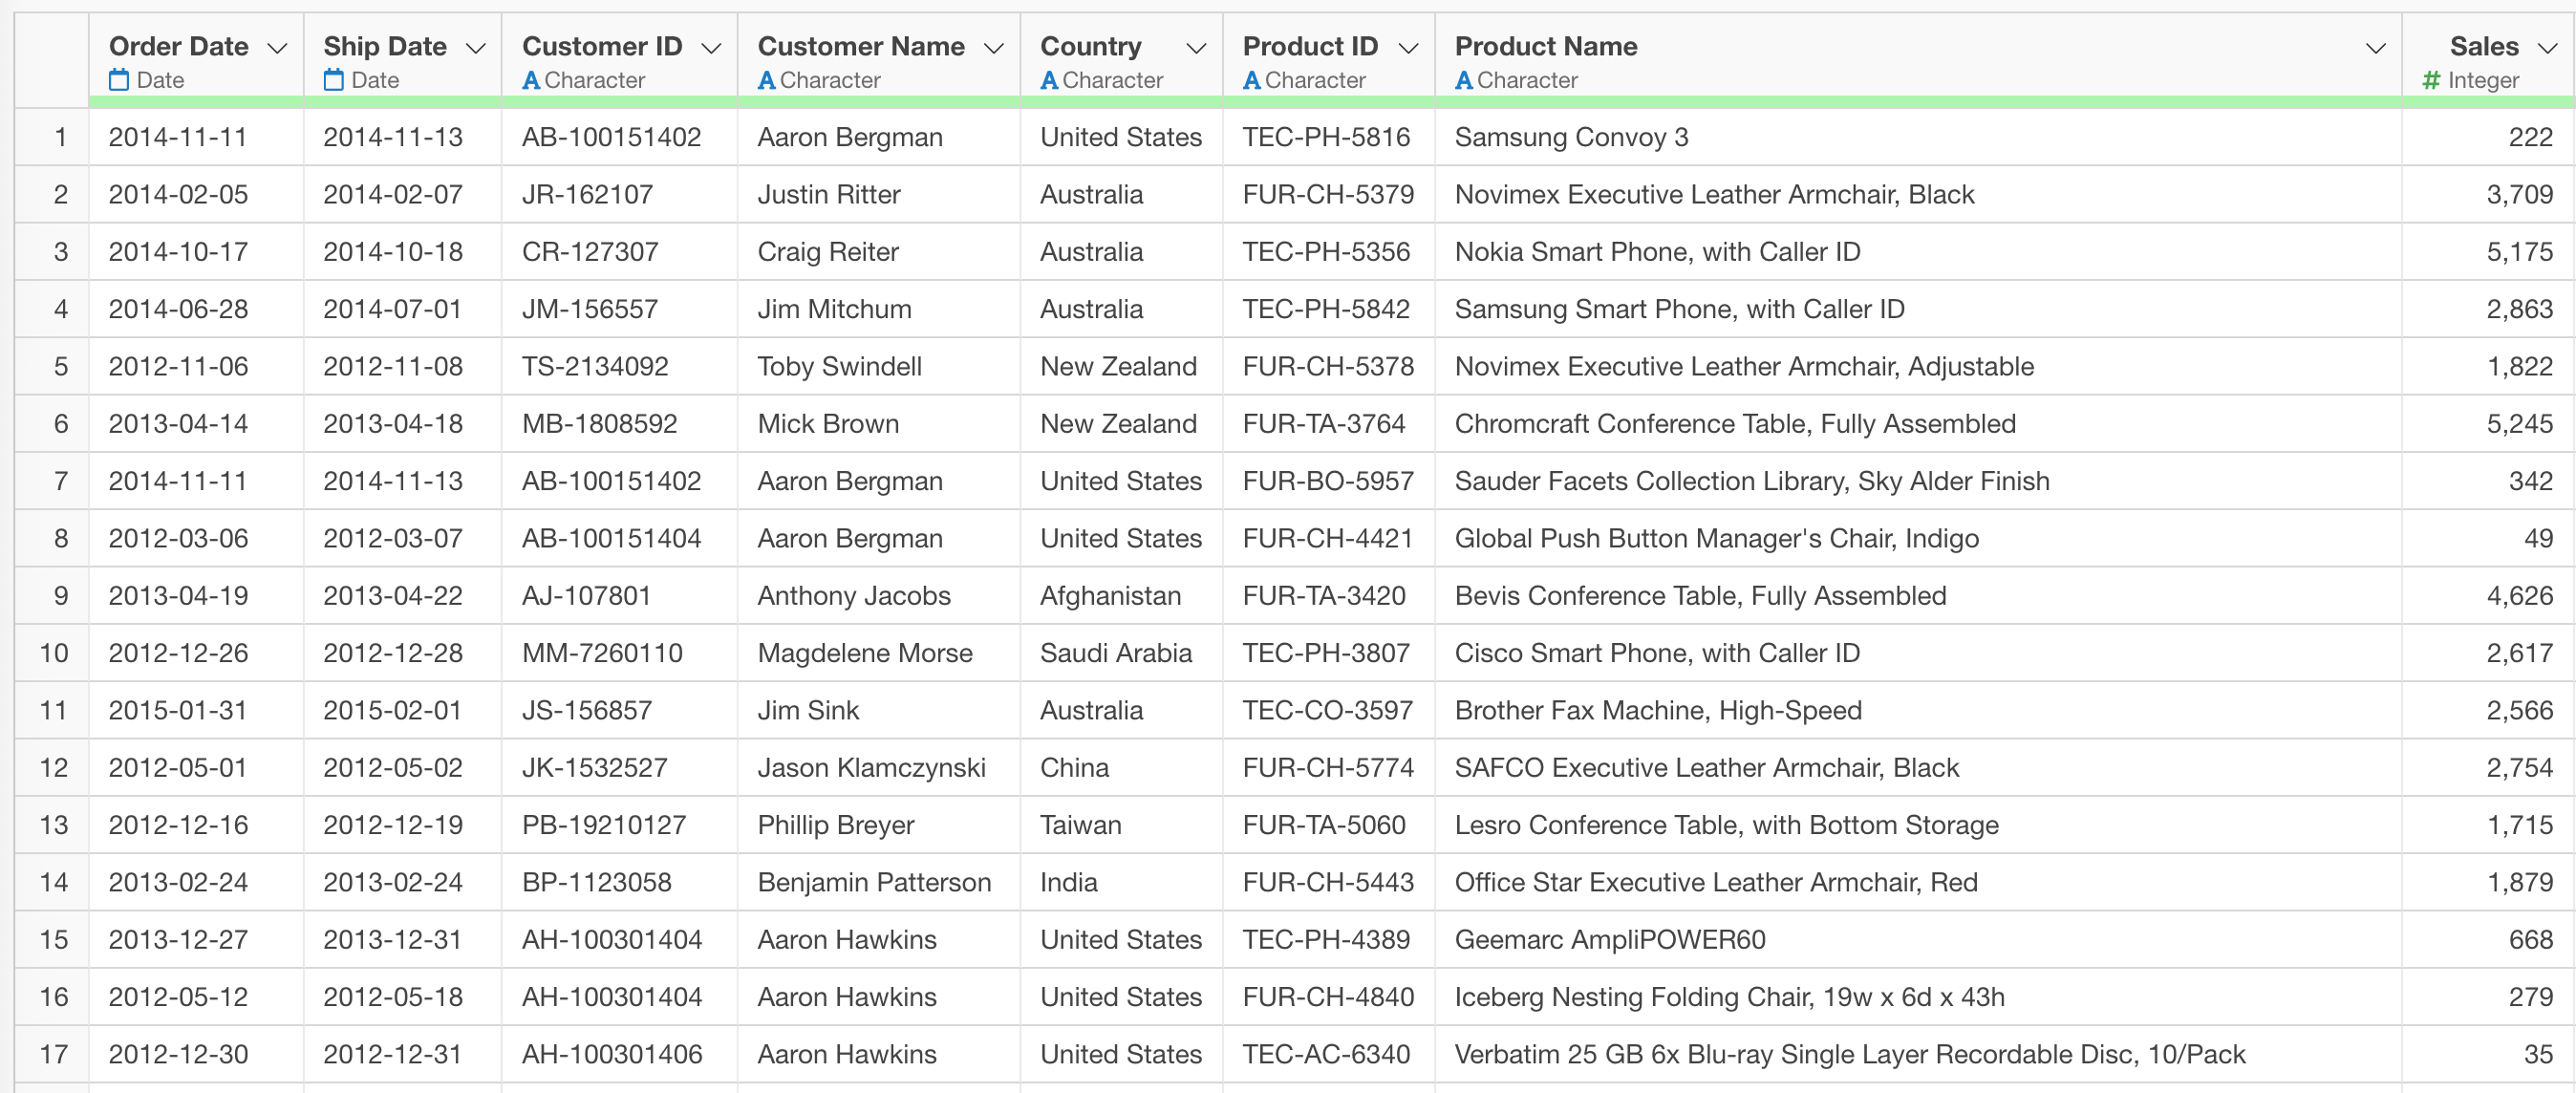The width and height of the screenshot is (2576, 1093).
Task: Open the Customer Name column dropdown arrow
Action: [994, 48]
